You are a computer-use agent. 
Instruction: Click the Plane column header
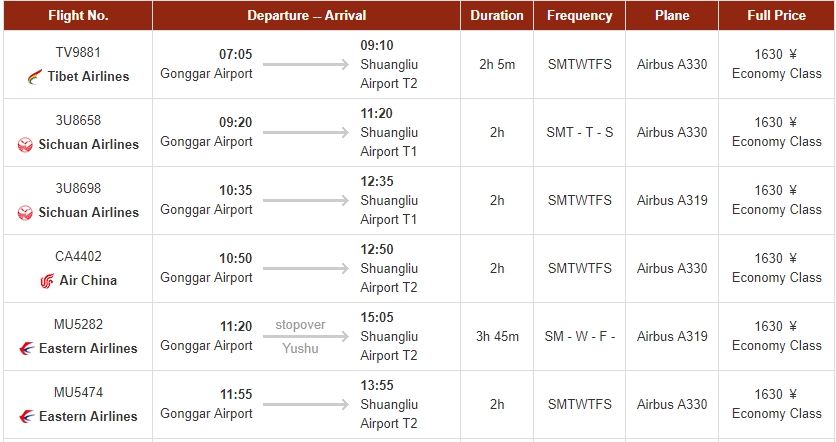(672, 15)
